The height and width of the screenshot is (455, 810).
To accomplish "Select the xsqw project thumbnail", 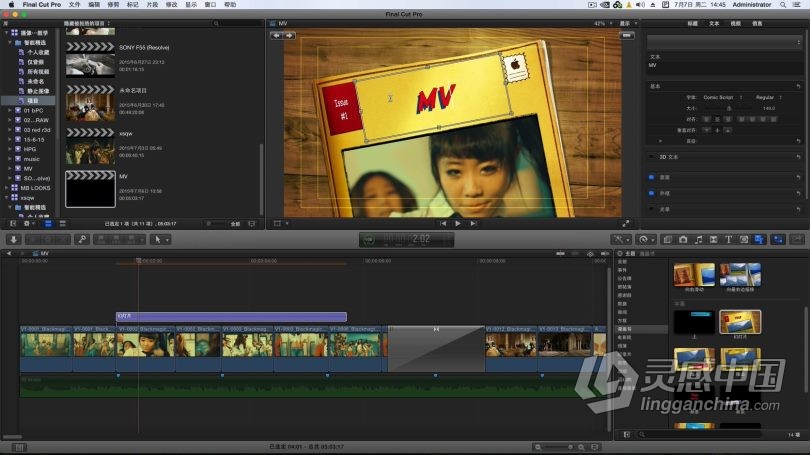I will click(90, 147).
